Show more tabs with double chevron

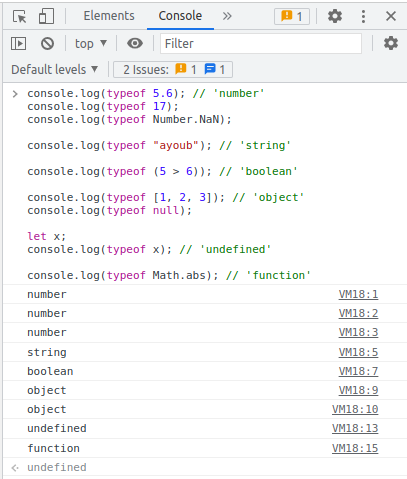click(227, 16)
